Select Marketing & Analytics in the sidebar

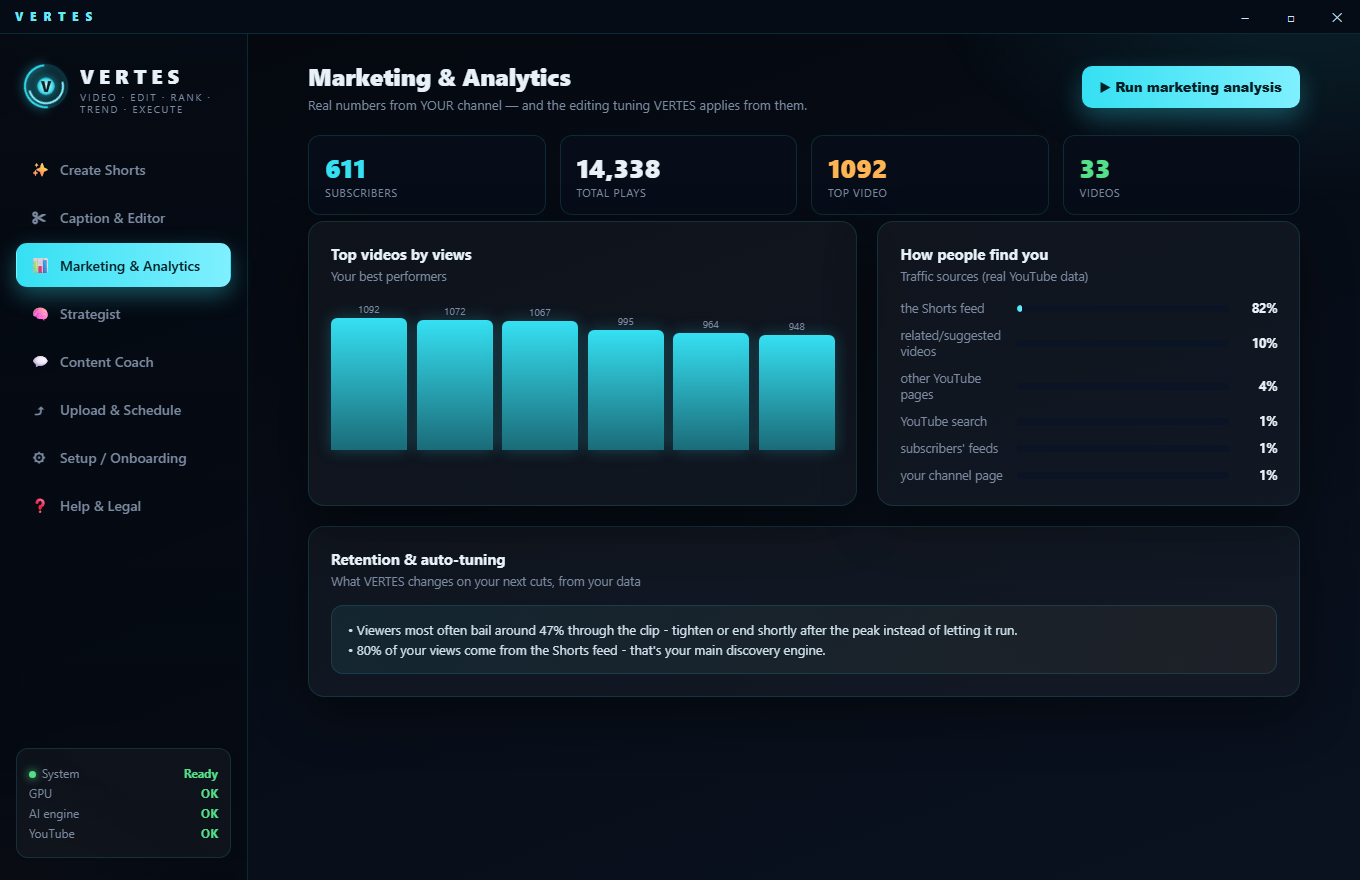tap(123, 266)
